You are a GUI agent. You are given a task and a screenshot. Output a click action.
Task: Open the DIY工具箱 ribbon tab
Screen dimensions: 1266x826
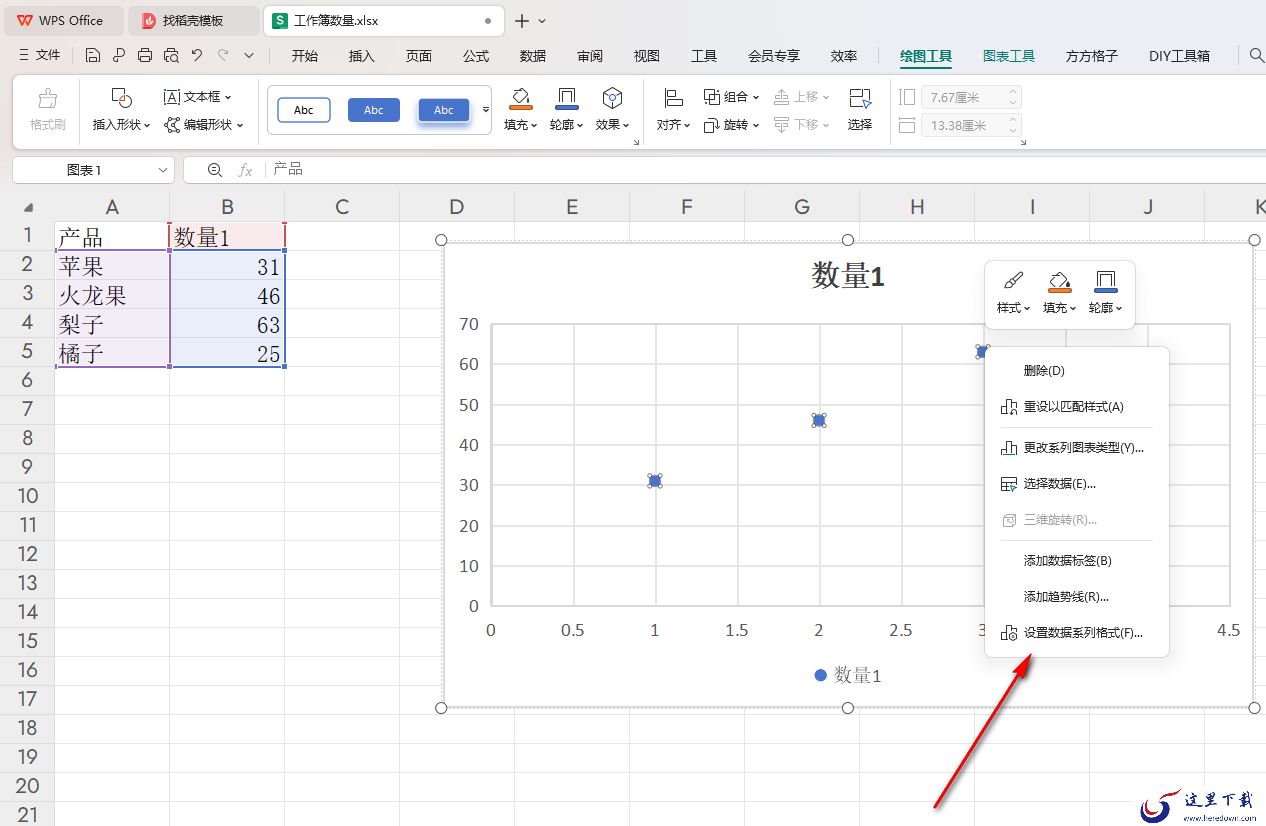coord(1180,56)
